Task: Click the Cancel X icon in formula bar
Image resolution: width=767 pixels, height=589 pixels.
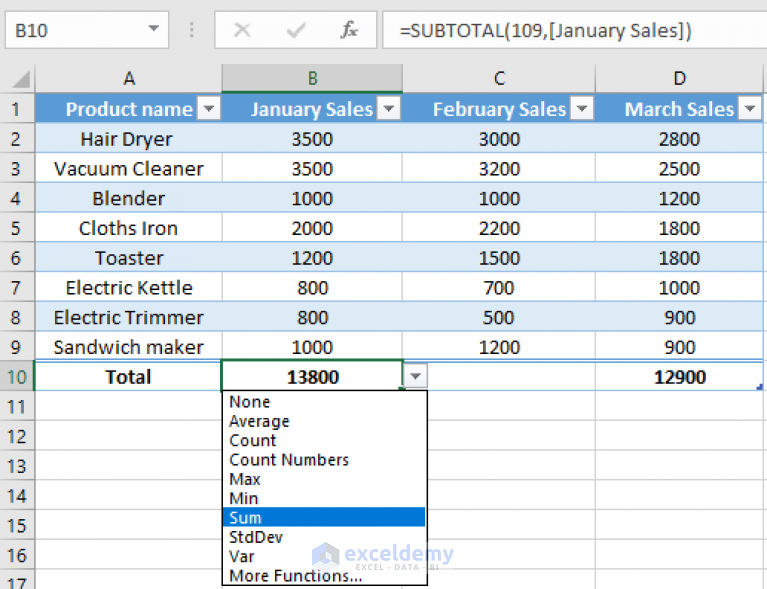Action: point(242,30)
